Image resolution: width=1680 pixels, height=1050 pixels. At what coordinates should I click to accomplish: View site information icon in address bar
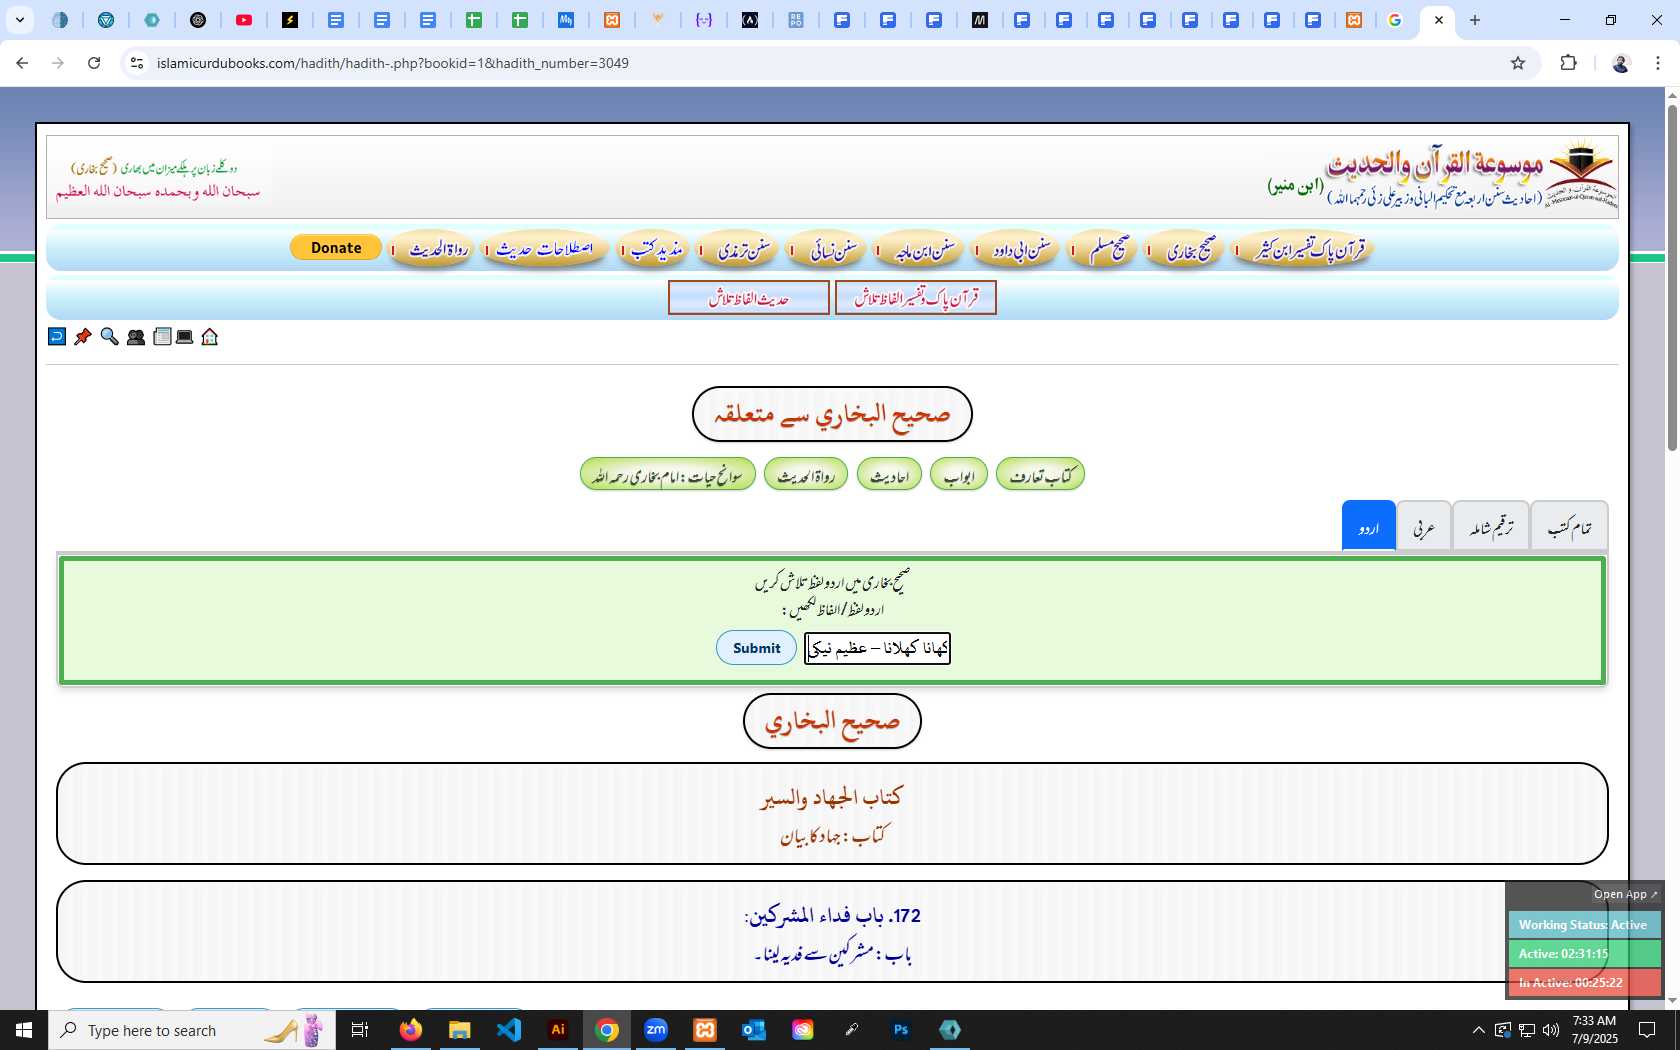point(137,63)
